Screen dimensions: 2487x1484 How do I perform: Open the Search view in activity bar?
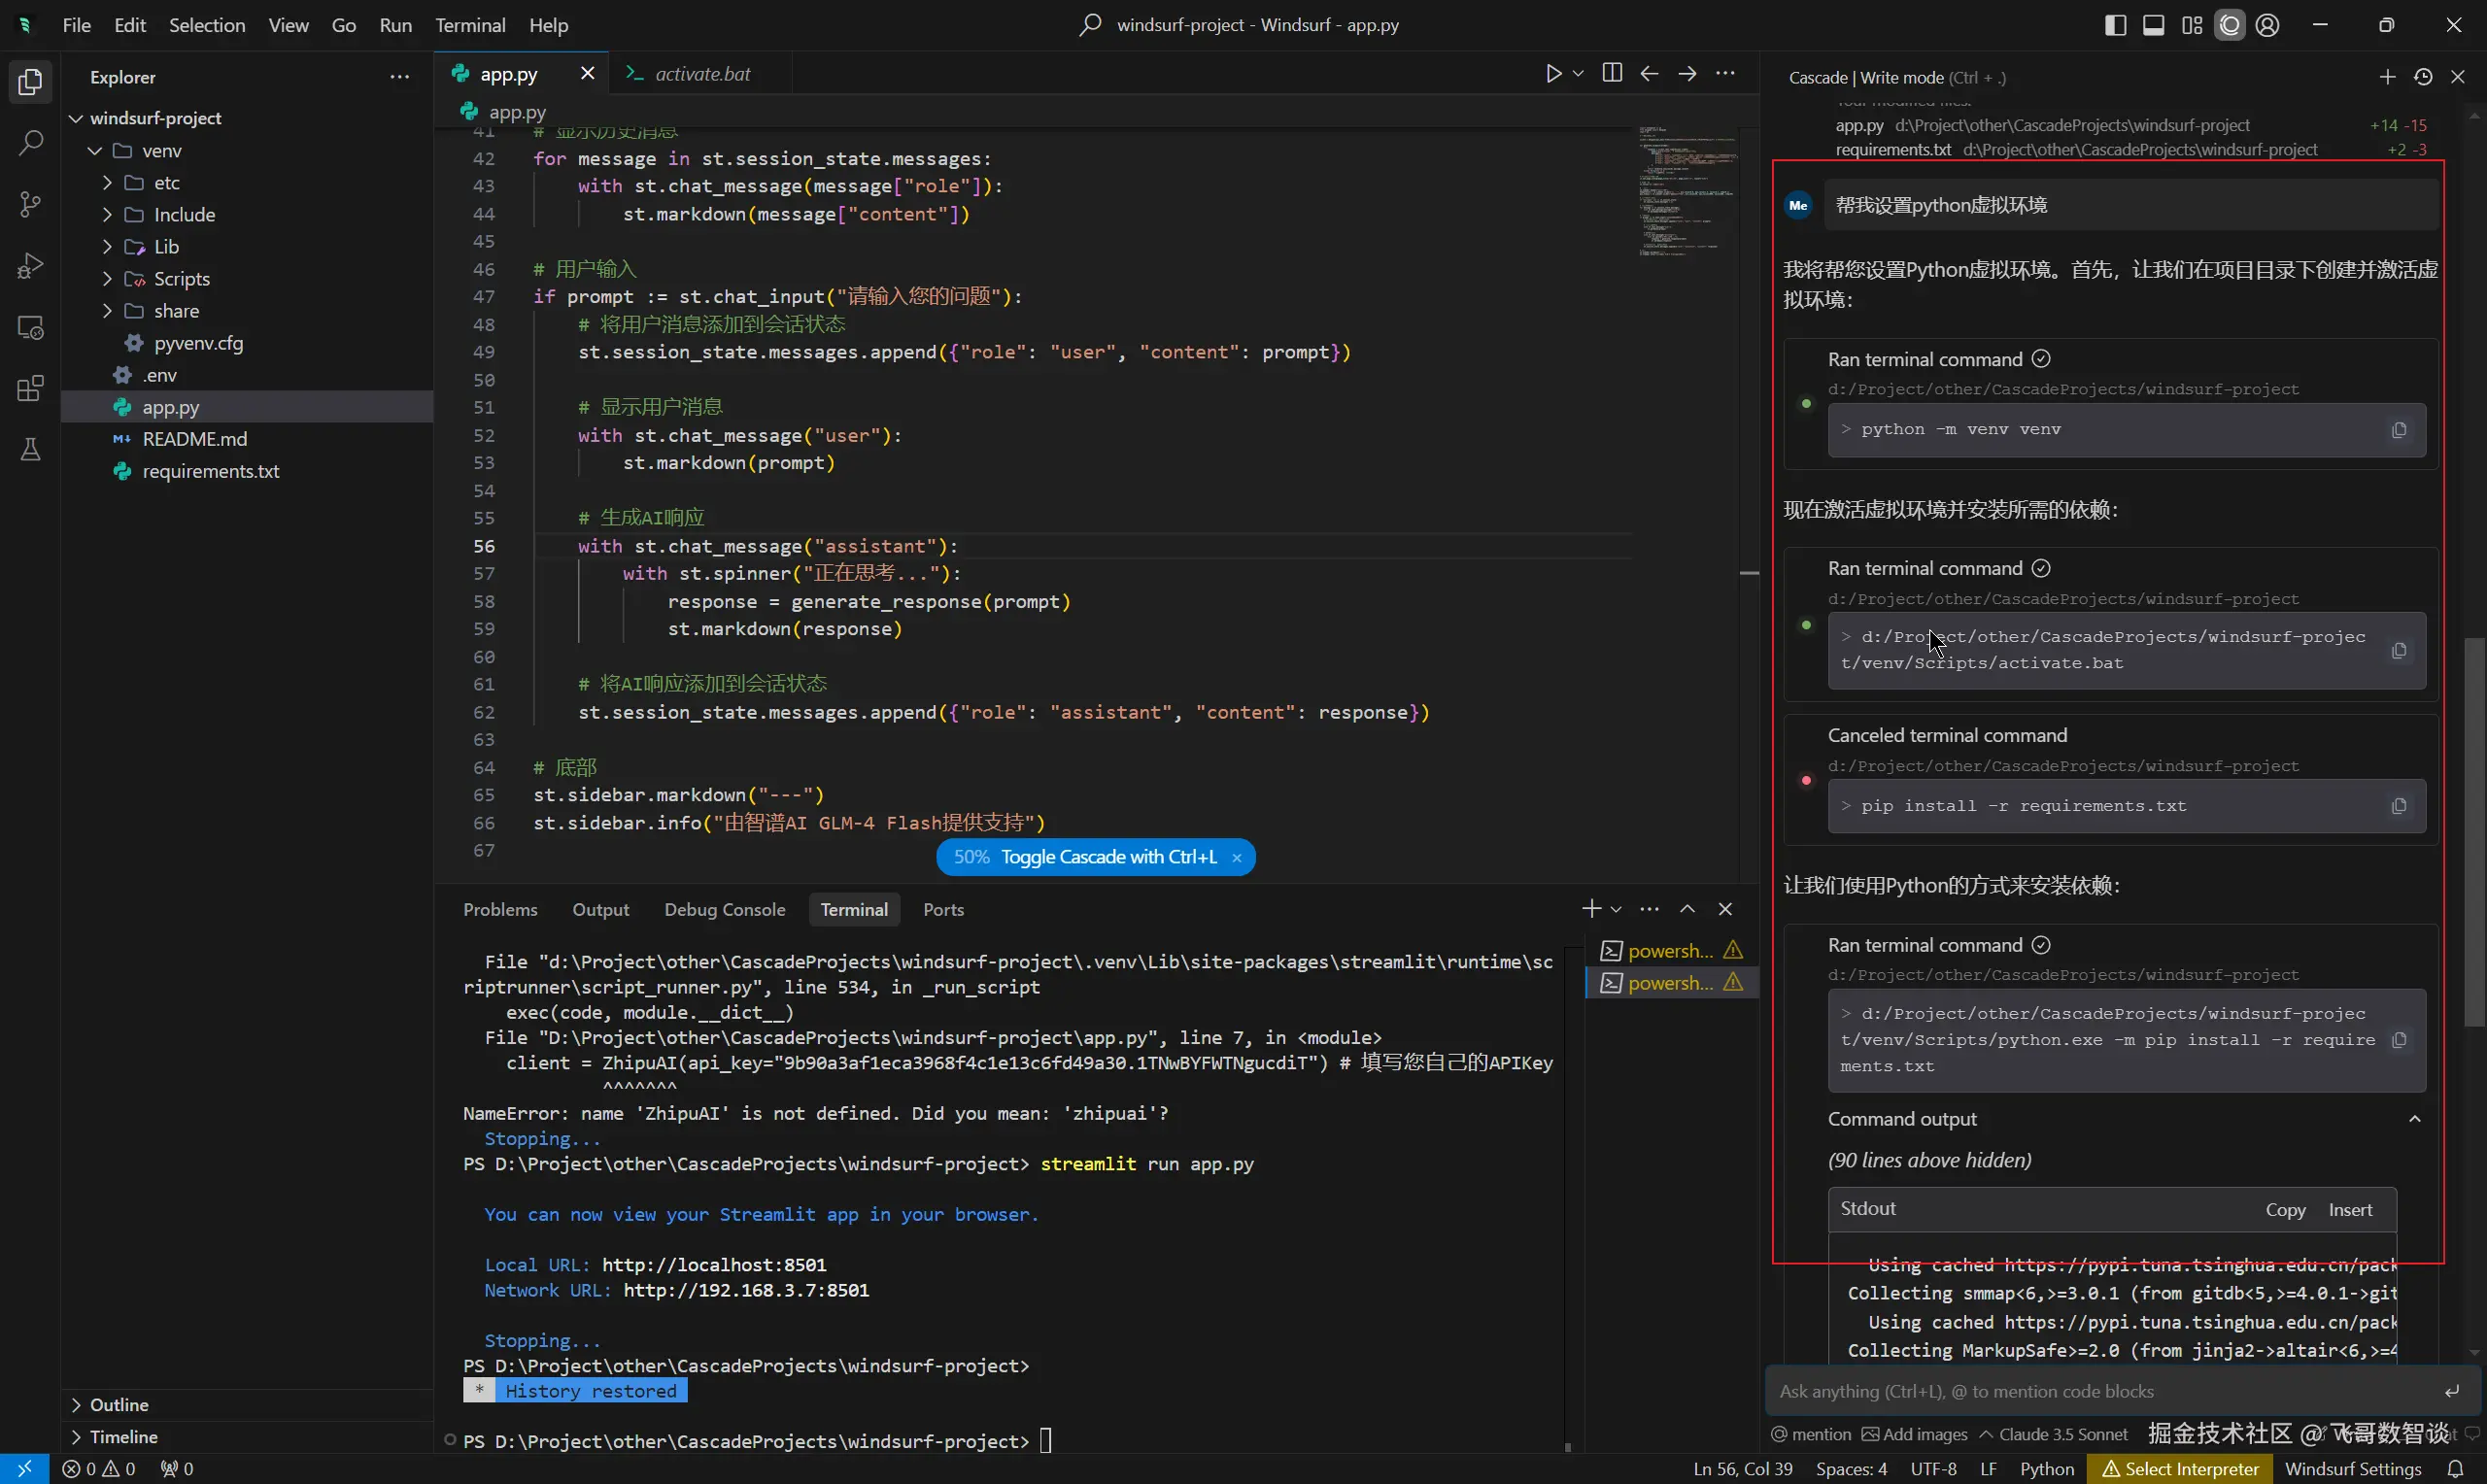pos(30,143)
